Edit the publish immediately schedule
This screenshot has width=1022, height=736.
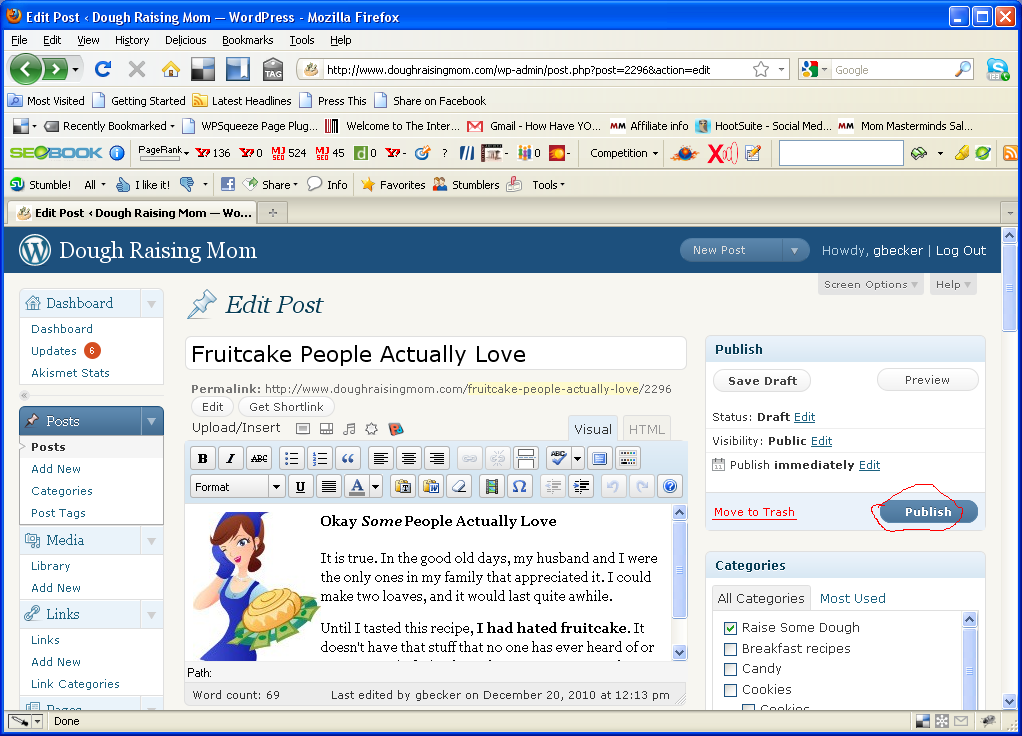869,465
